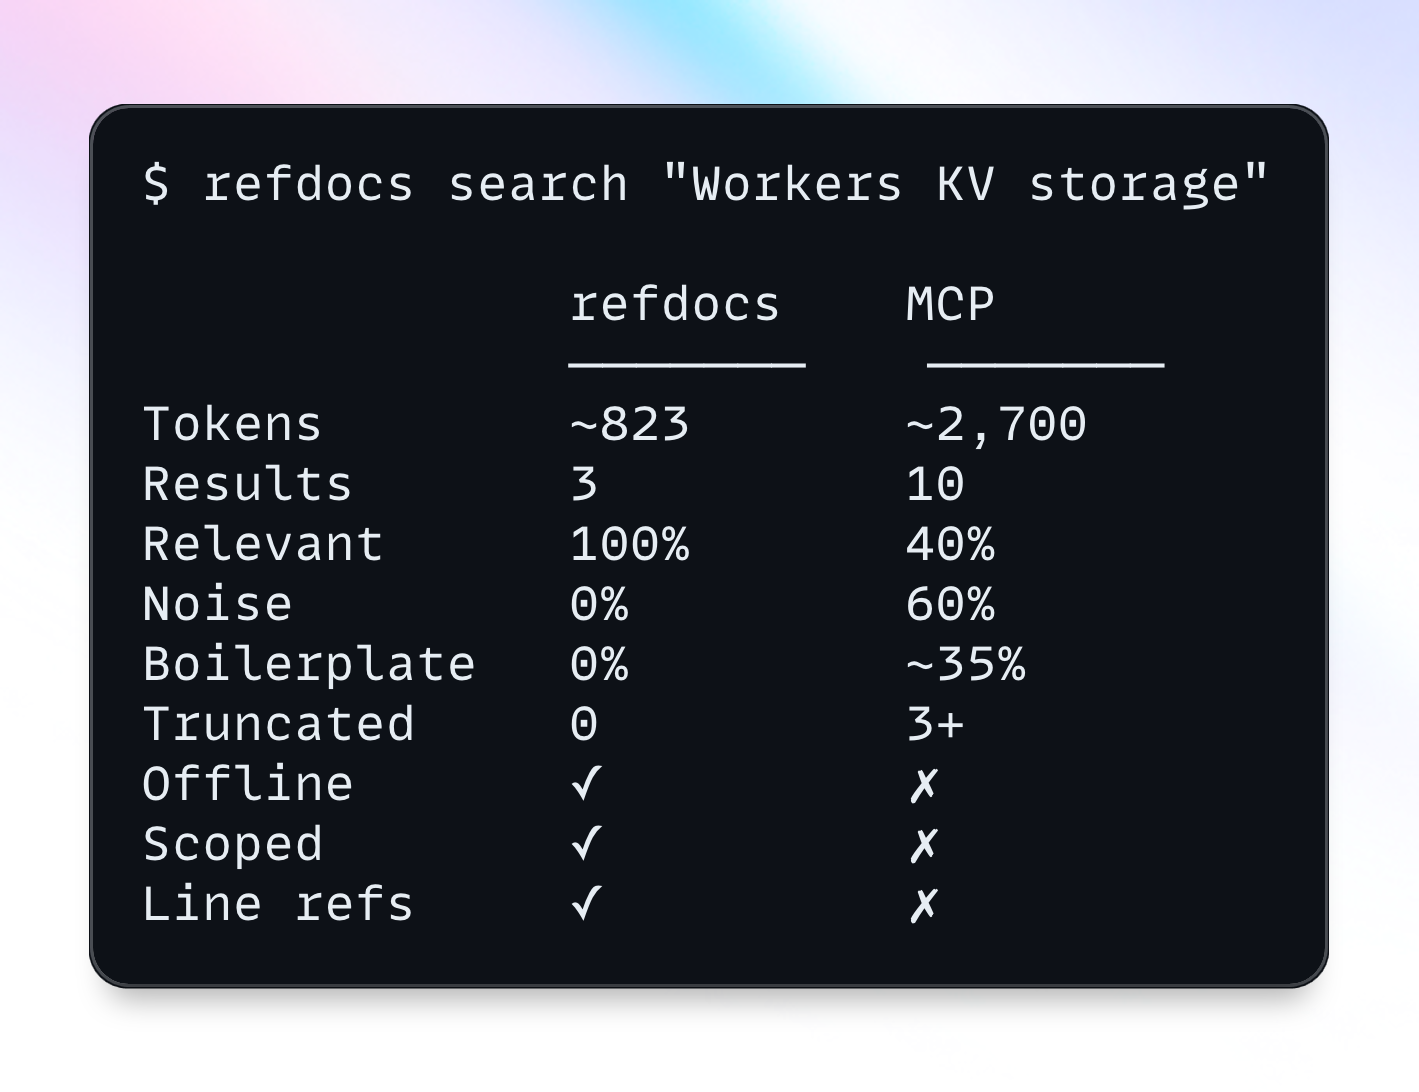Click the word search in the command
Viewport: 1419px width, 1092px height.
(538, 184)
